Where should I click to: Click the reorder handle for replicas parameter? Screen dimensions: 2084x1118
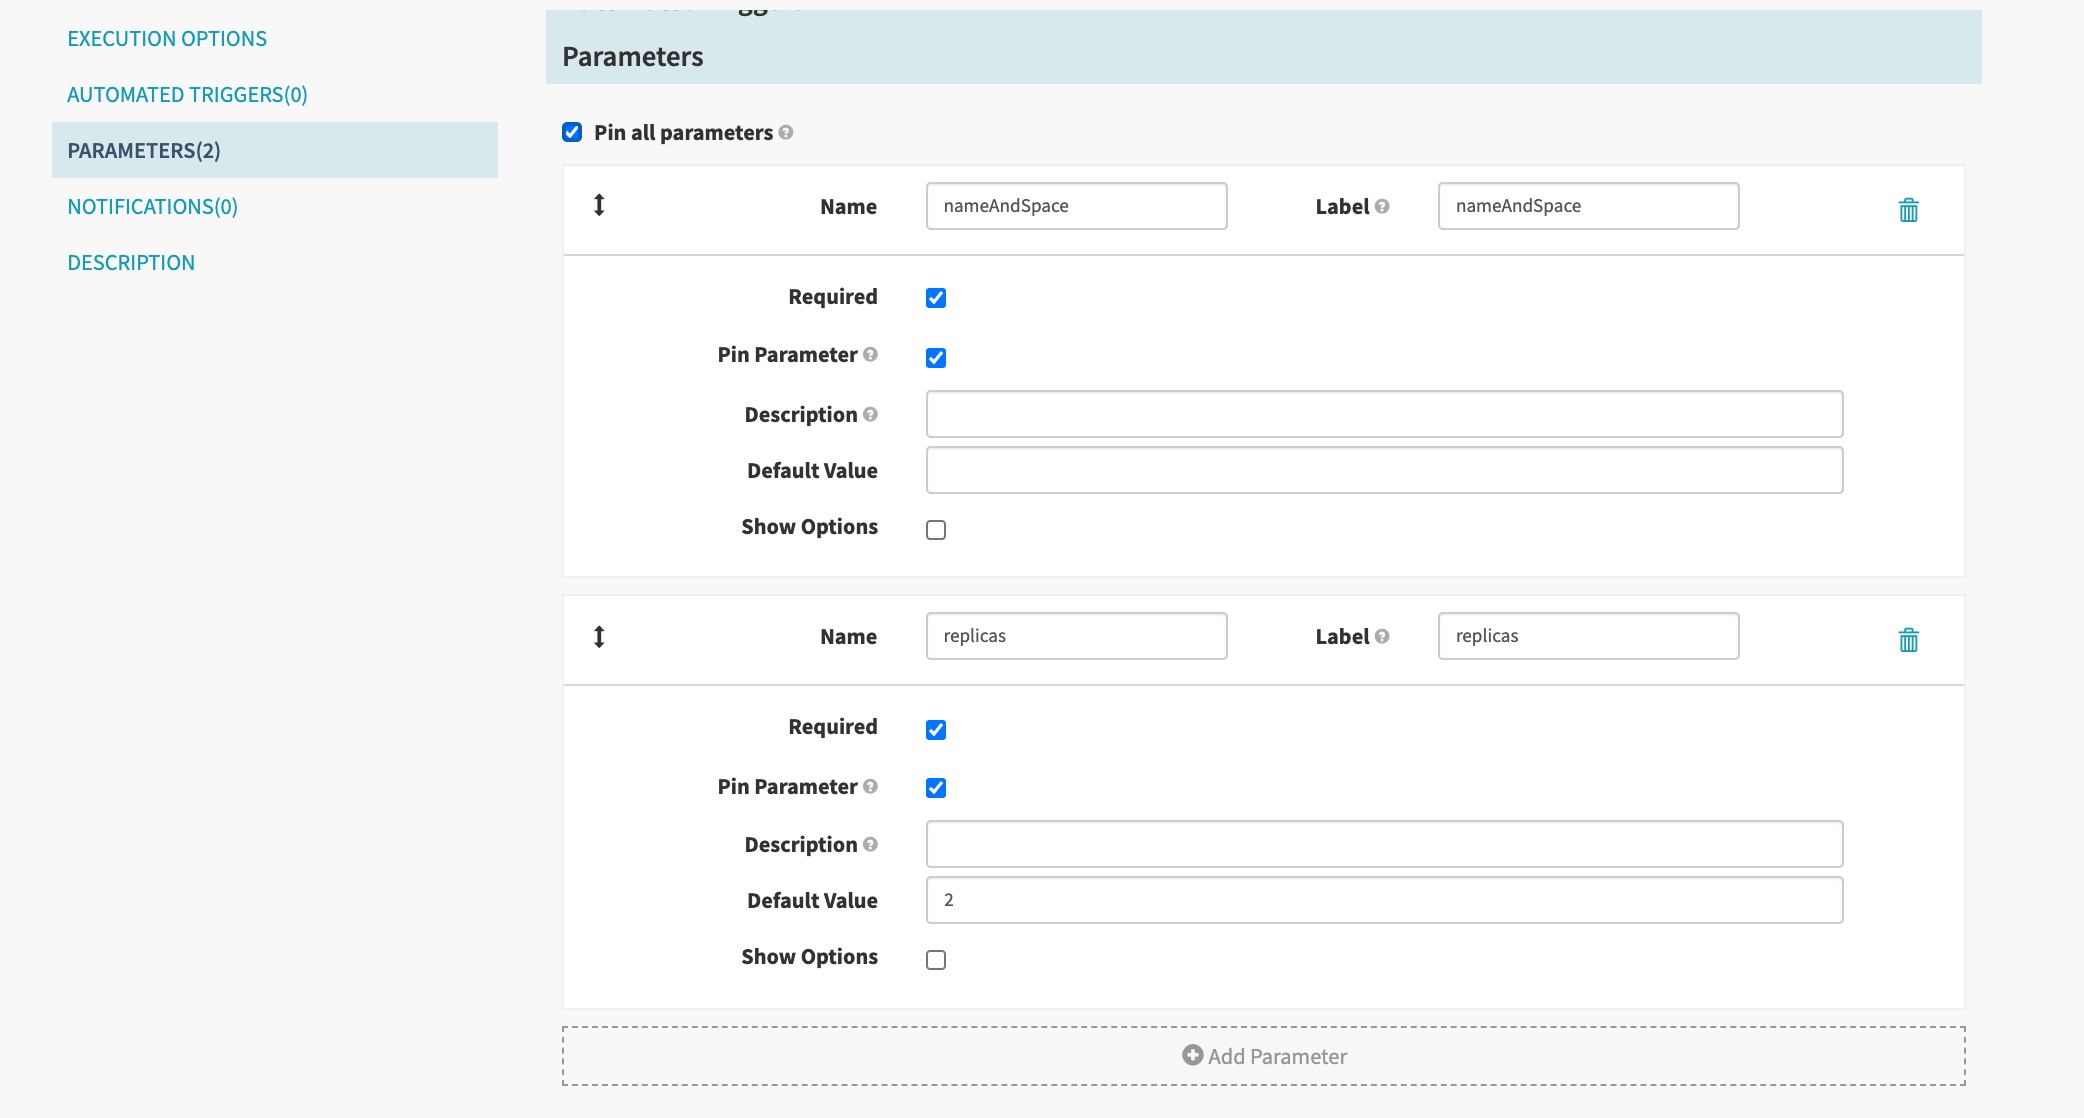pos(599,636)
